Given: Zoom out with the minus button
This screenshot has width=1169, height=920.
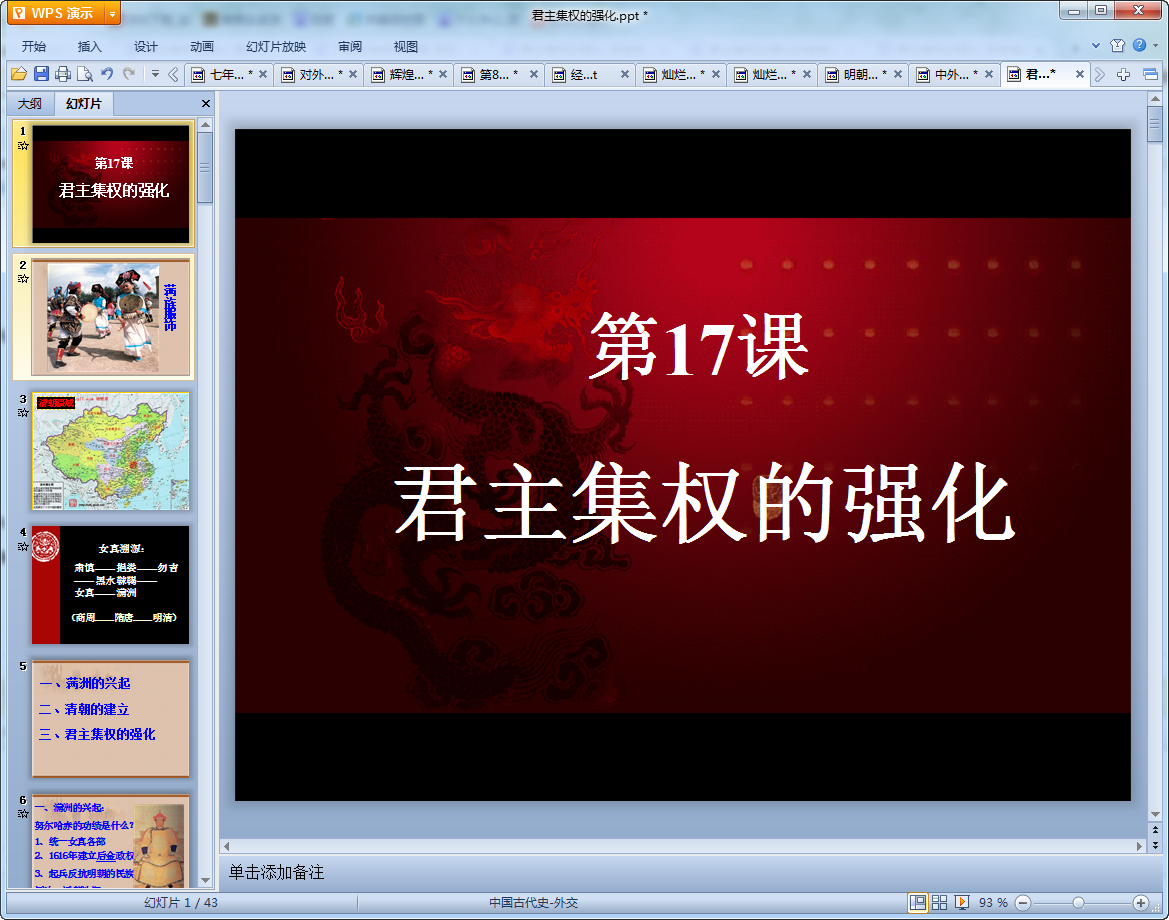Looking at the screenshot, I should 1024,903.
